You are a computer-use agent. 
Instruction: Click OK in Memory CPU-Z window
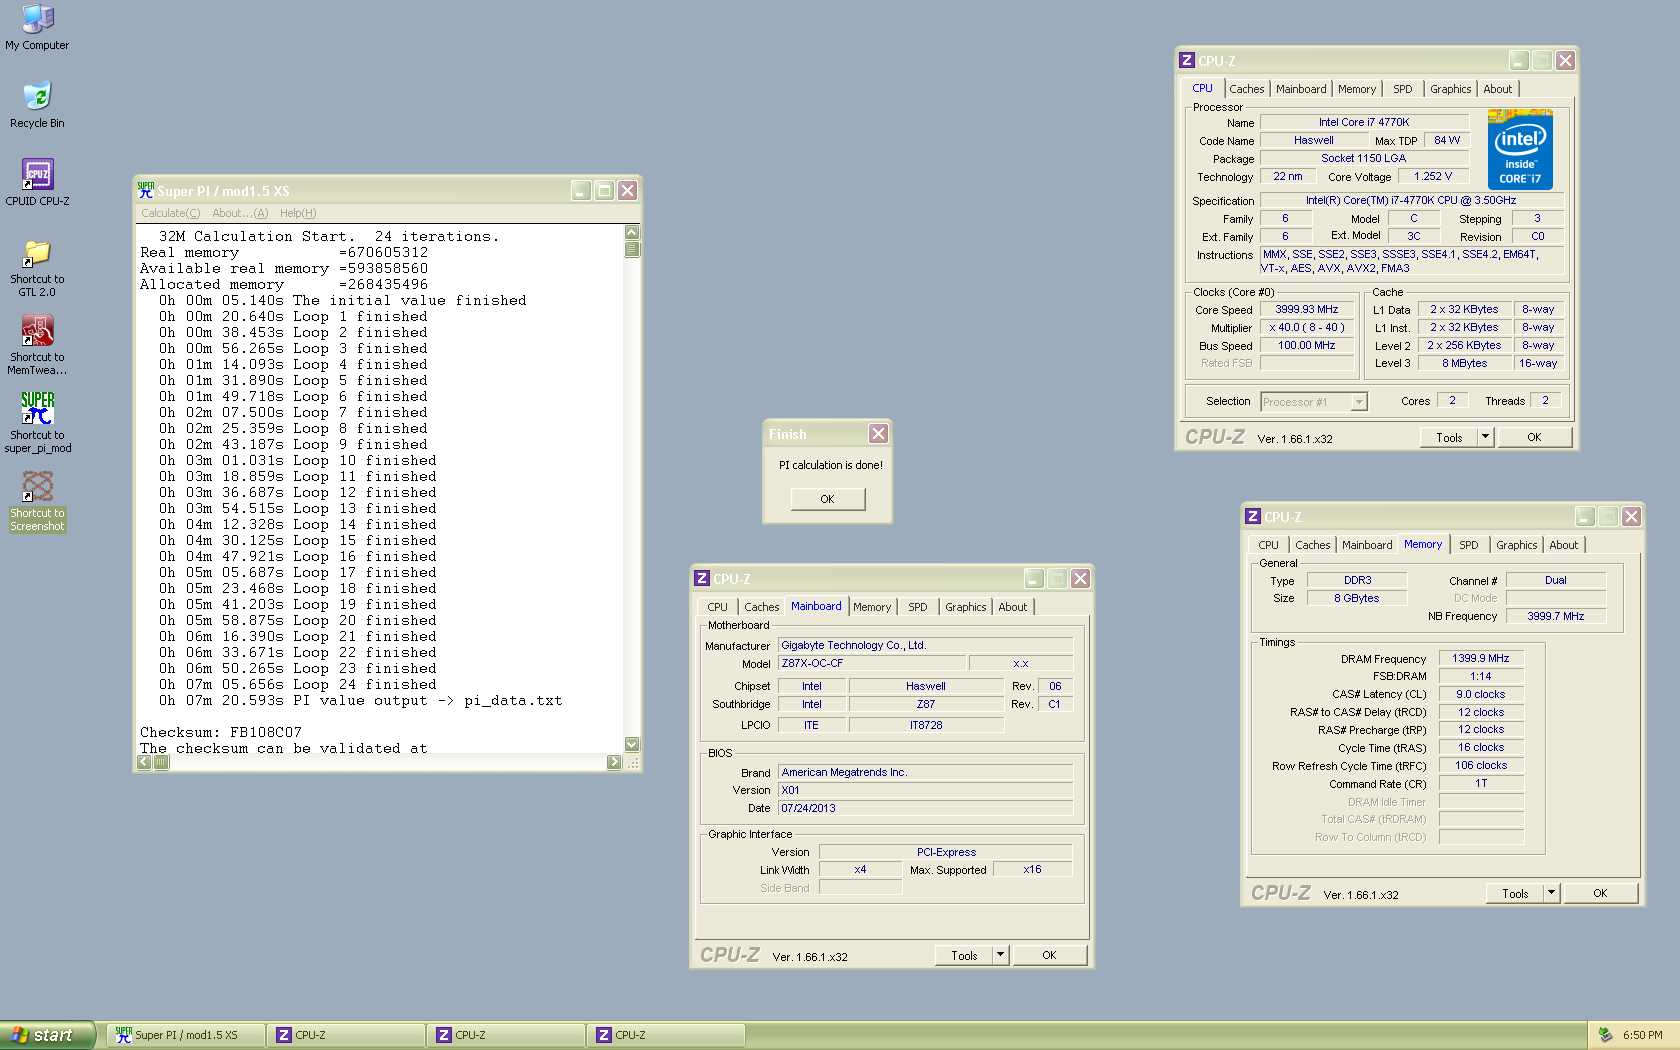[x=1600, y=893]
